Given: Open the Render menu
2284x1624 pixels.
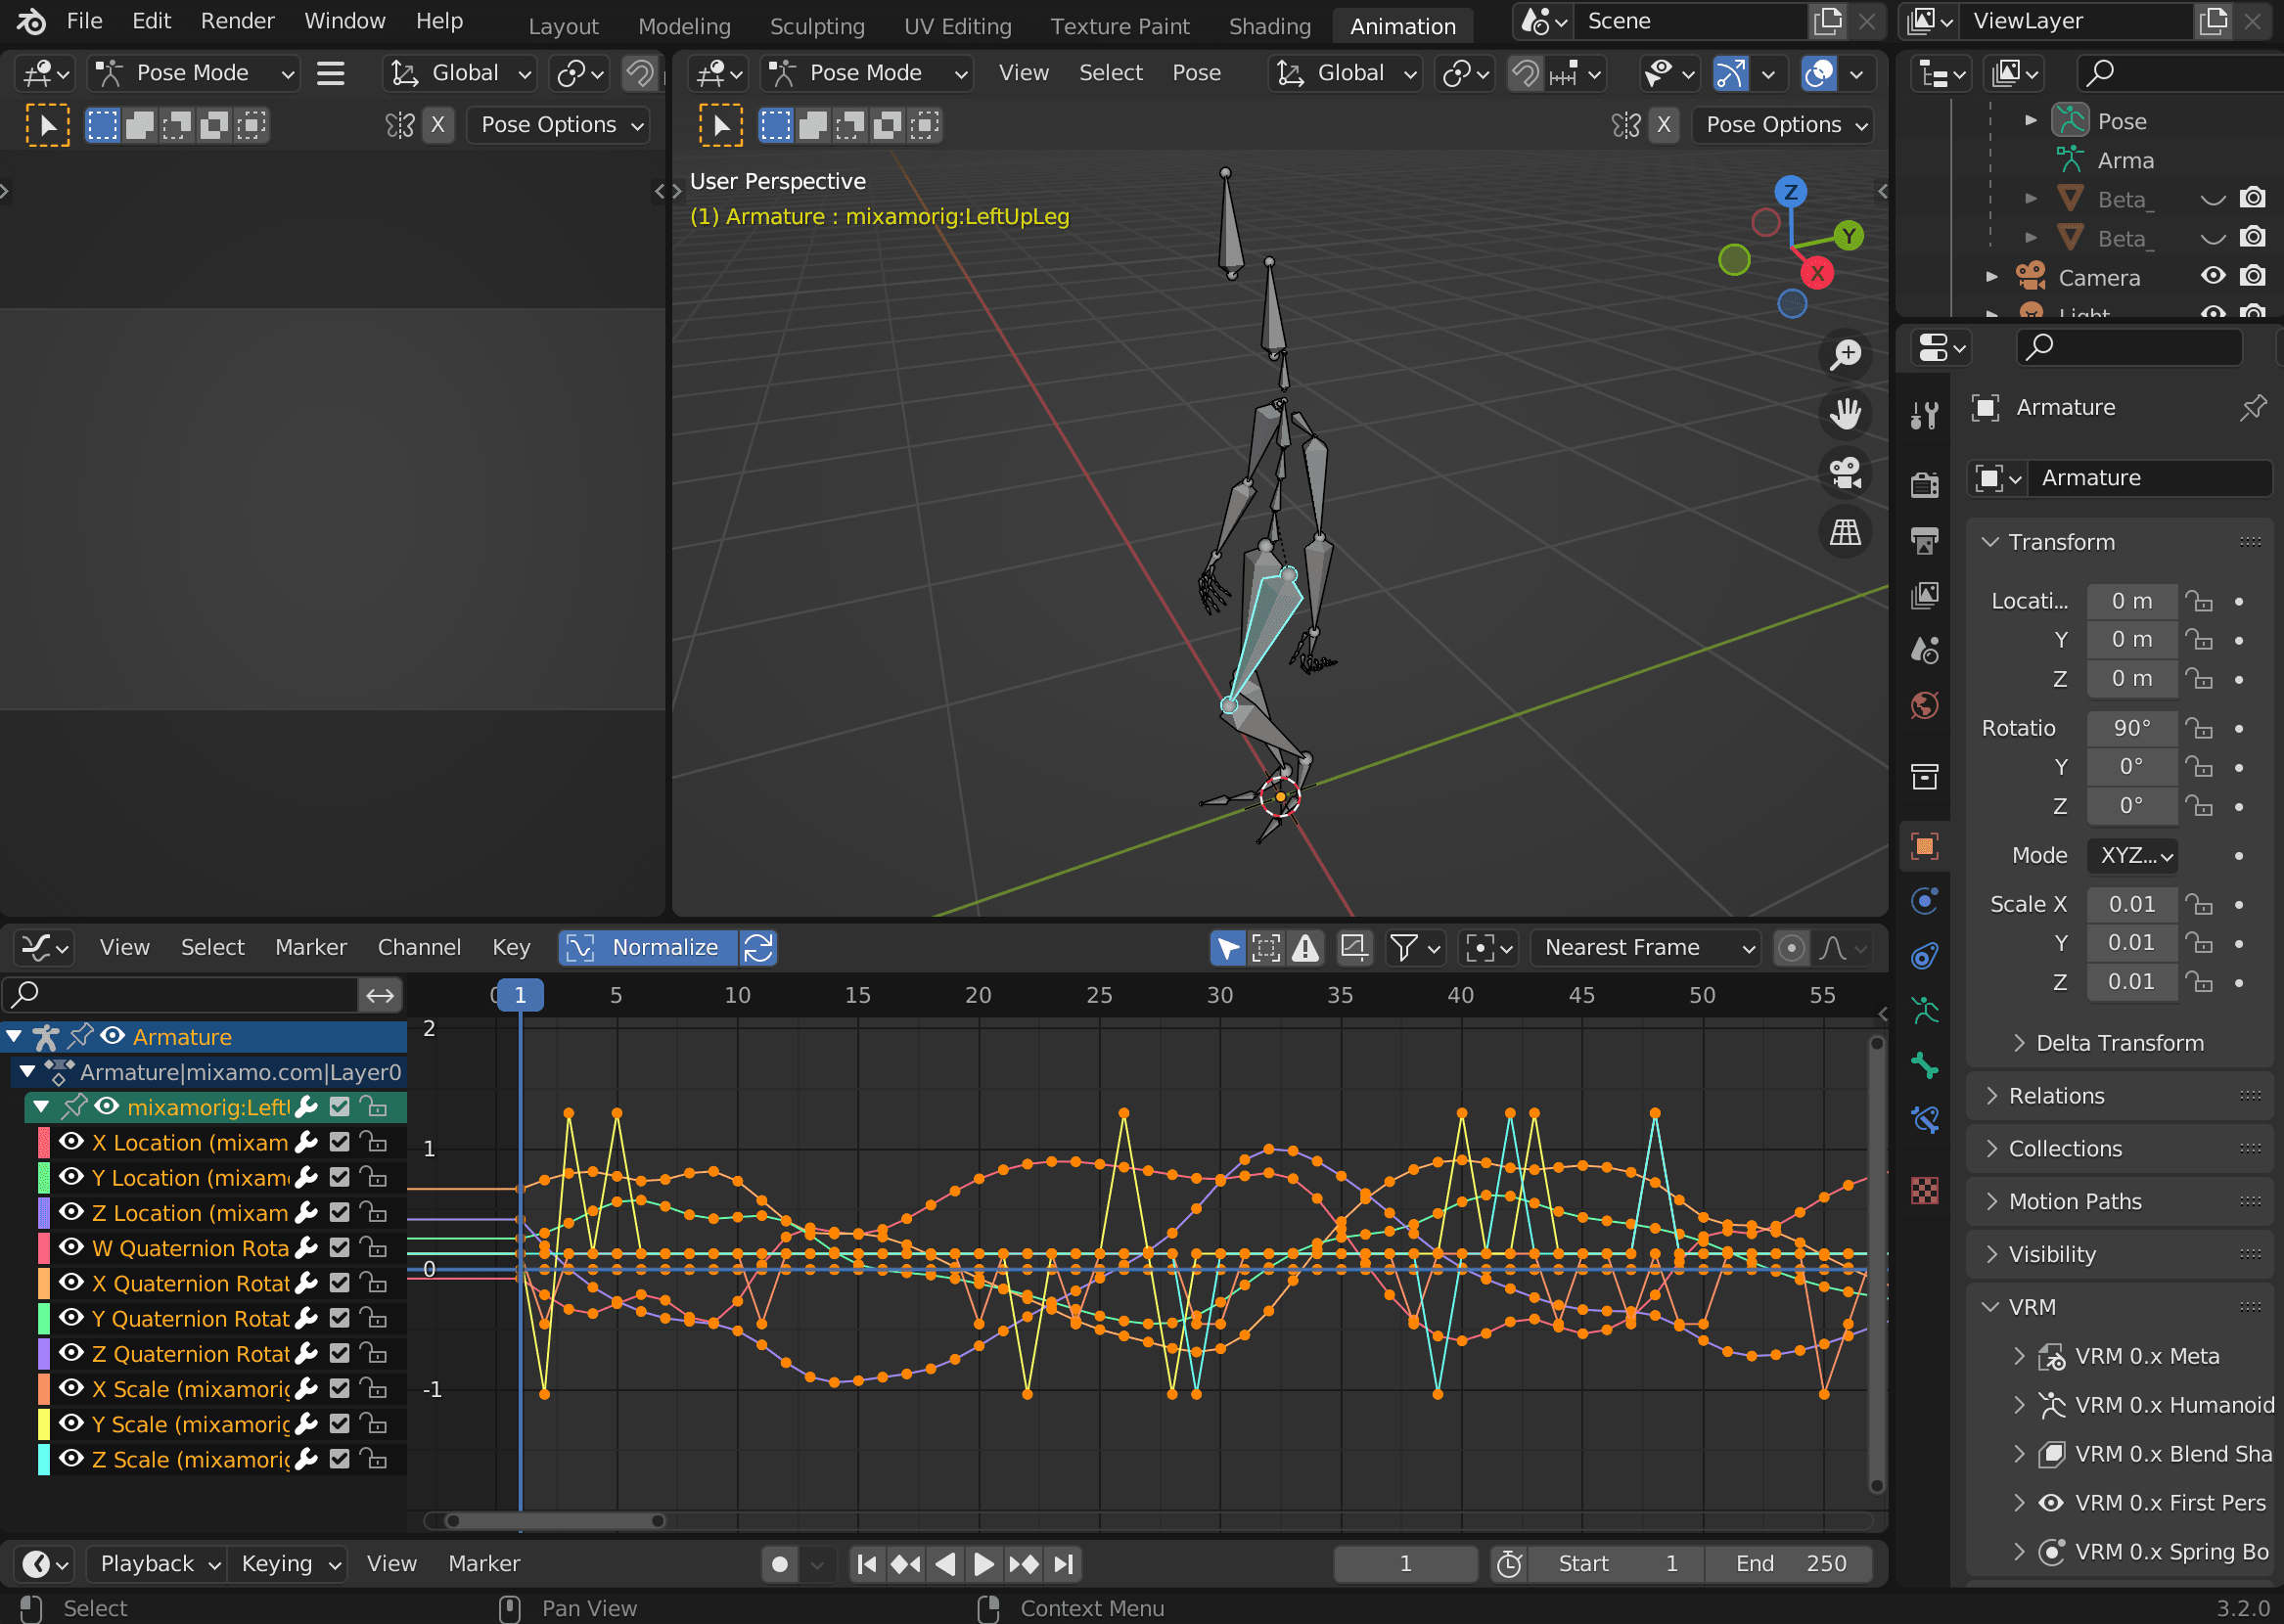Looking at the screenshot, I should tap(237, 21).
